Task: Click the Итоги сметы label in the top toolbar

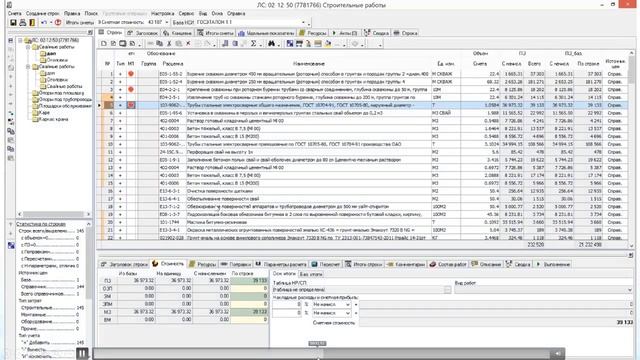Action: point(80,22)
